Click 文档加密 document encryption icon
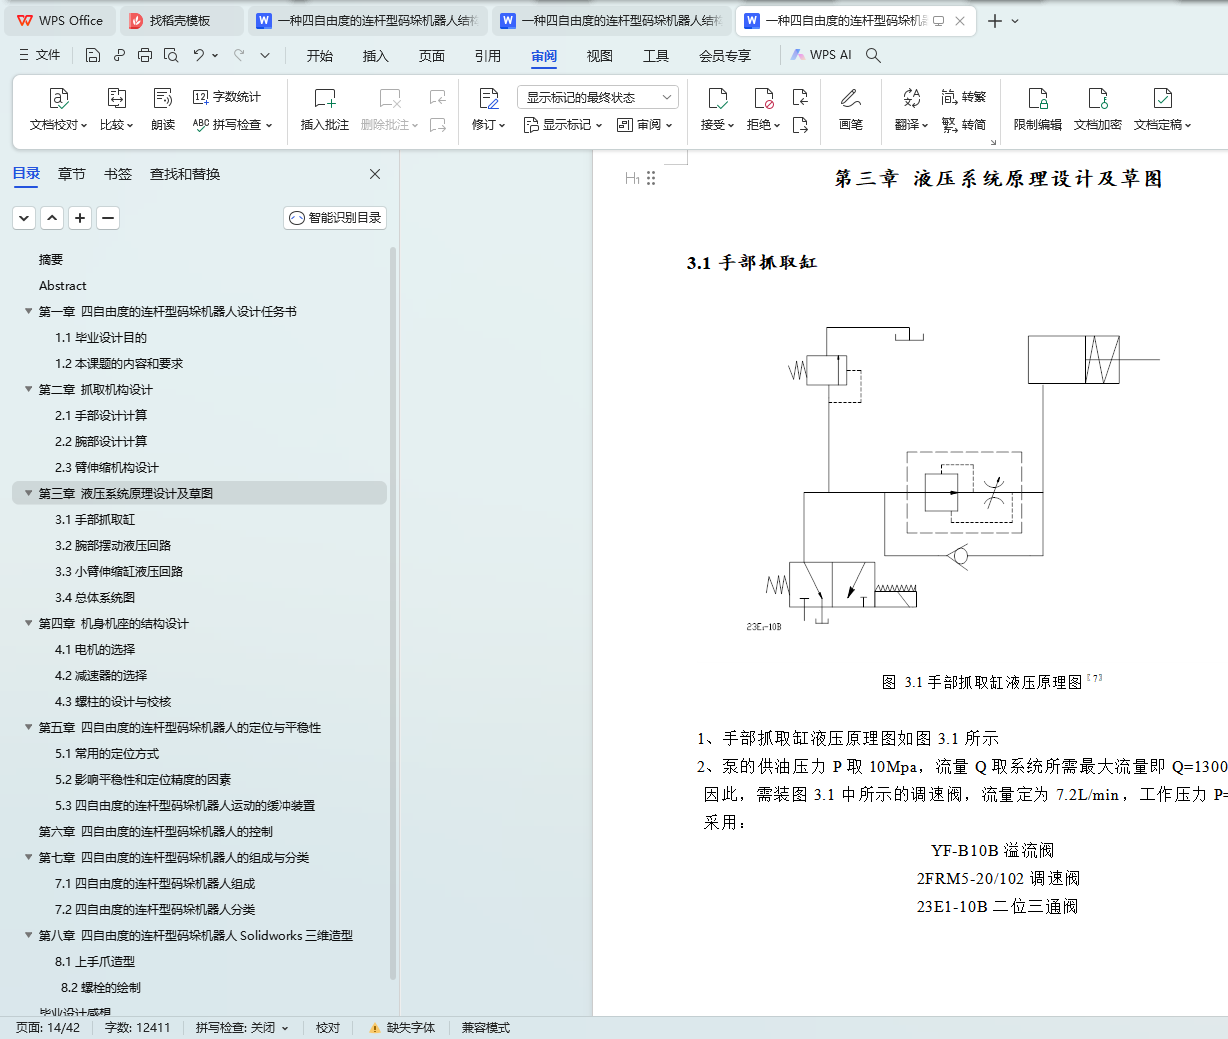 tap(1098, 98)
